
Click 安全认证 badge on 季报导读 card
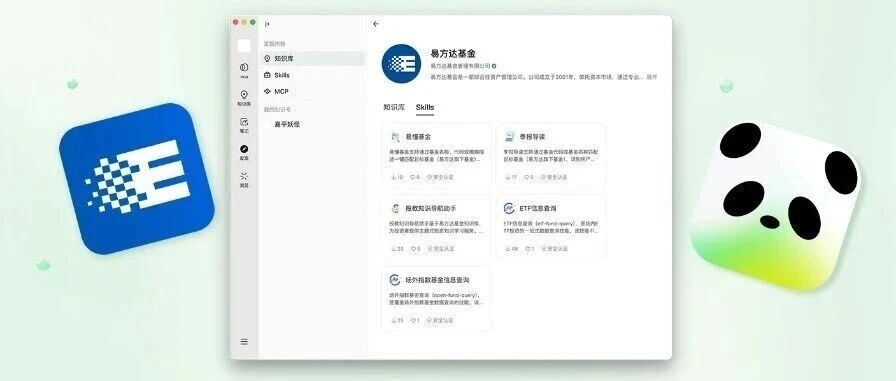[554, 177]
